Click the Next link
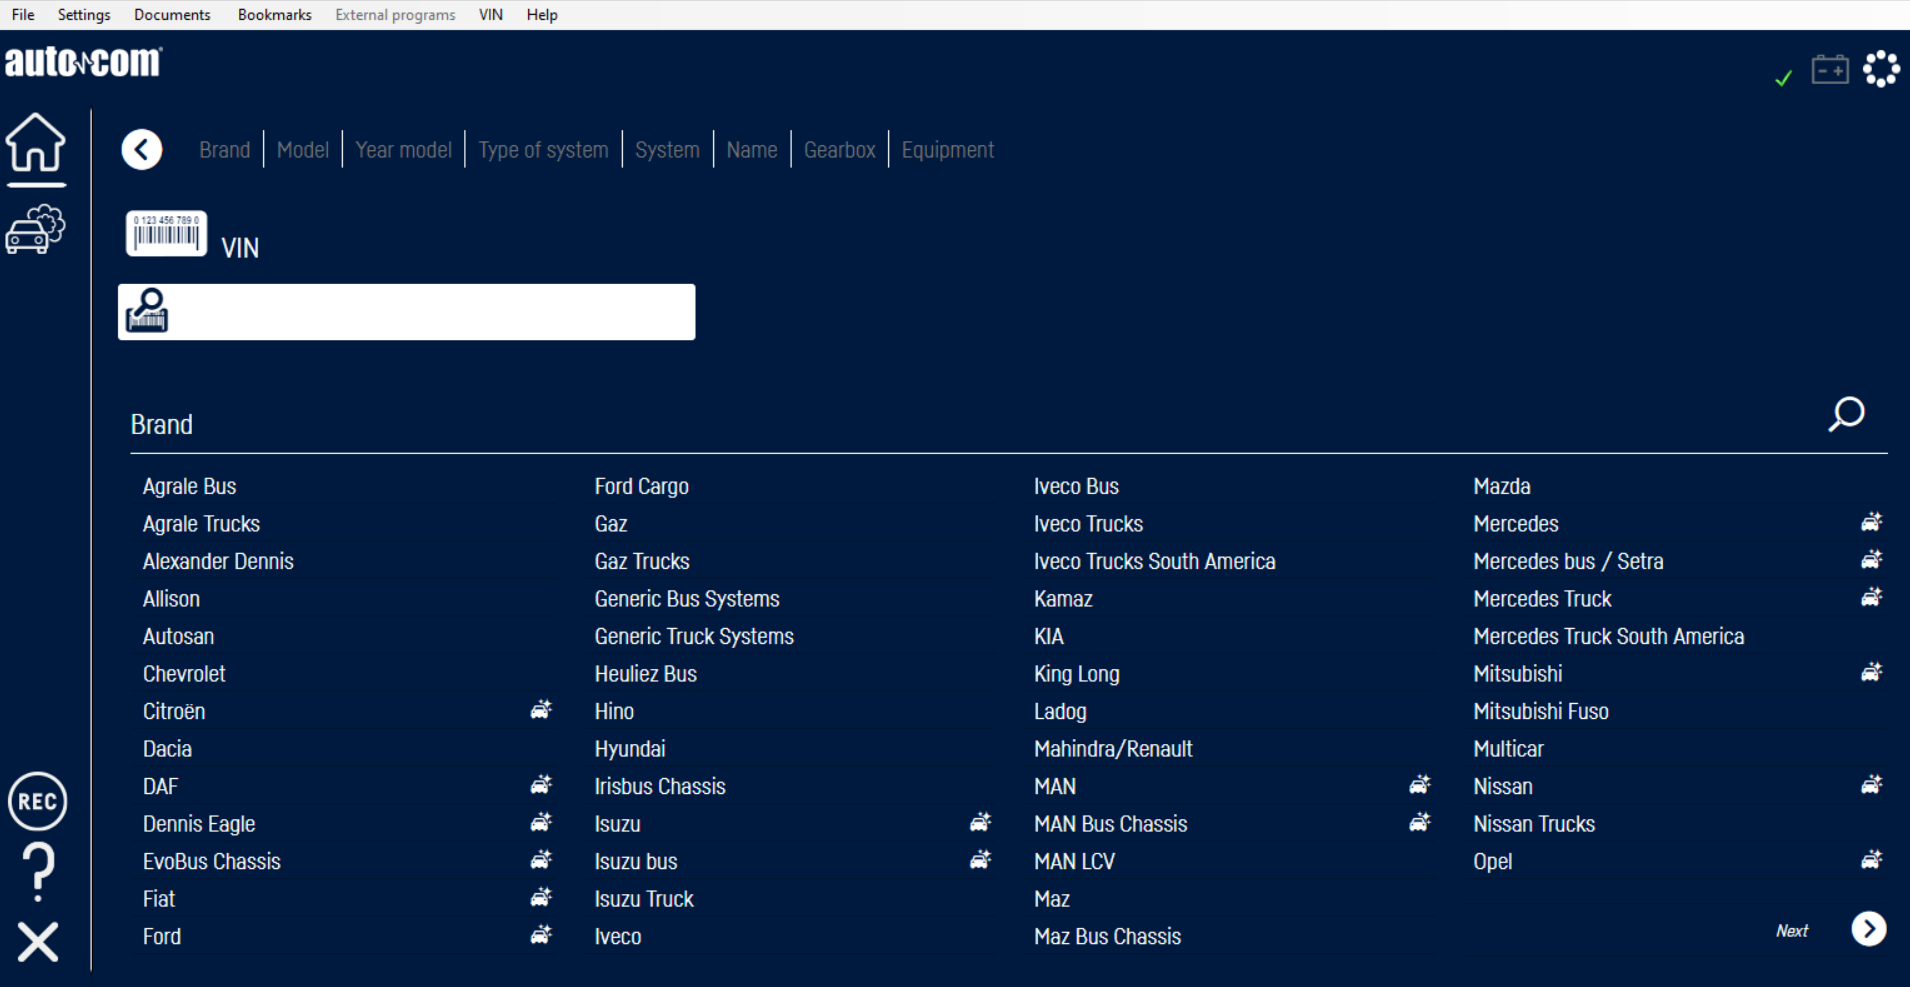The image size is (1910, 987). [1792, 931]
